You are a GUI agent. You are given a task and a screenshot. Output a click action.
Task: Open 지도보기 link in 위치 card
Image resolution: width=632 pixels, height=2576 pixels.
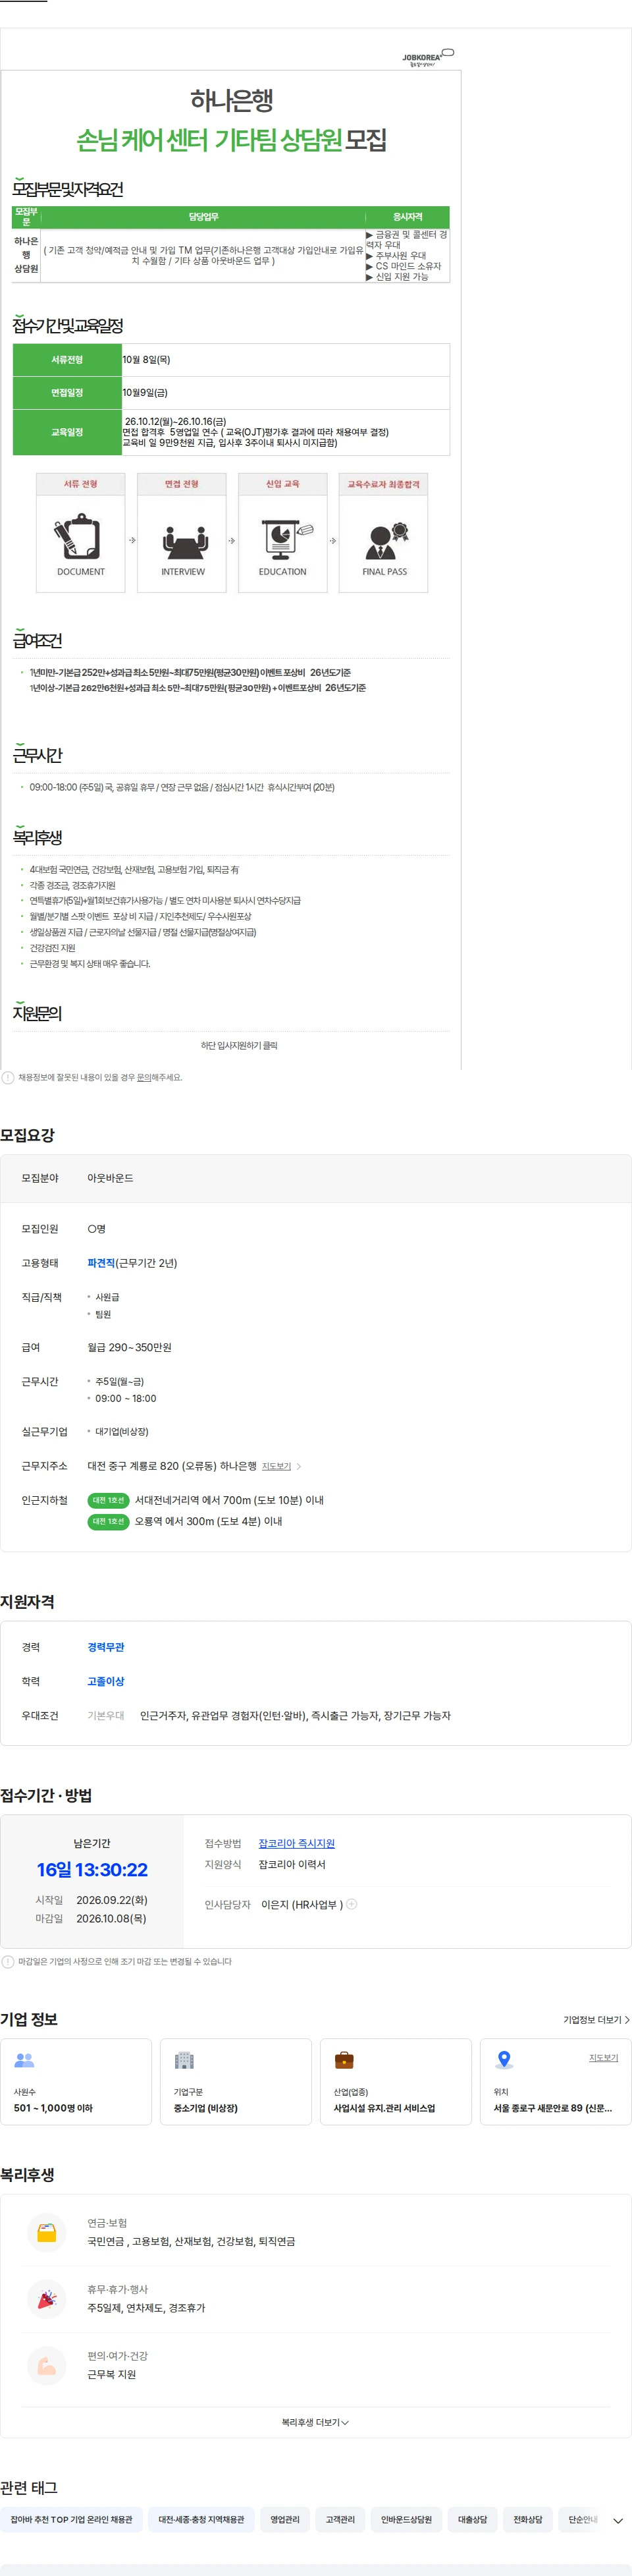click(603, 2057)
